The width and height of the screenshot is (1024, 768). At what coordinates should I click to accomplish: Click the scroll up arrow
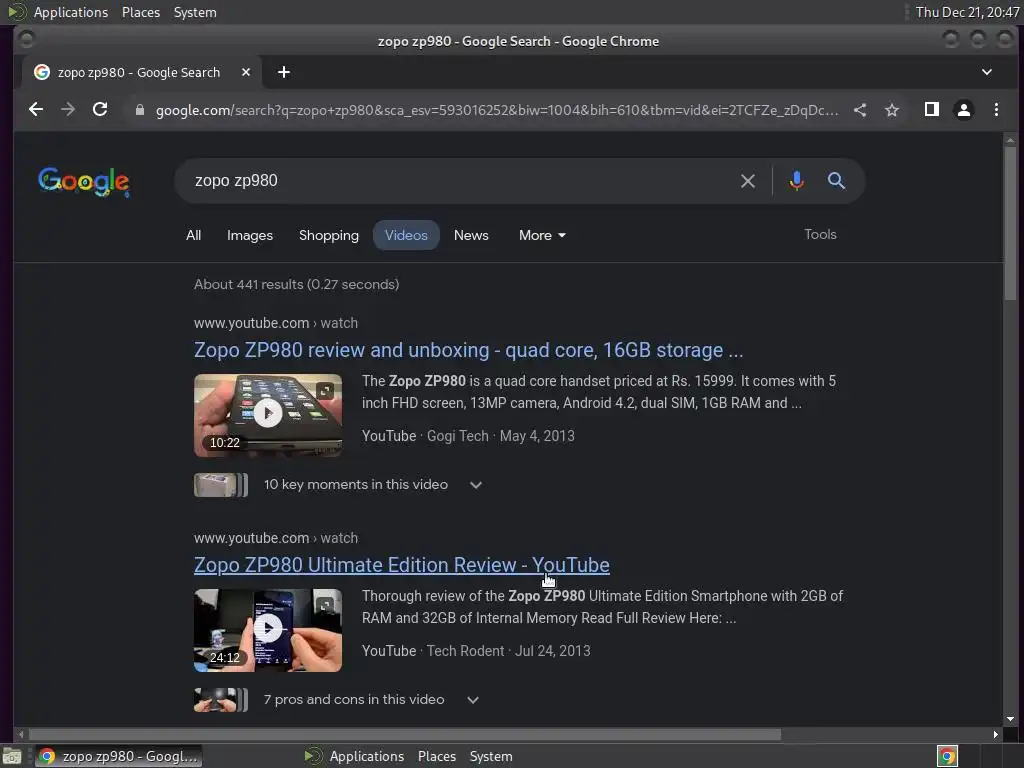pos(1010,140)
